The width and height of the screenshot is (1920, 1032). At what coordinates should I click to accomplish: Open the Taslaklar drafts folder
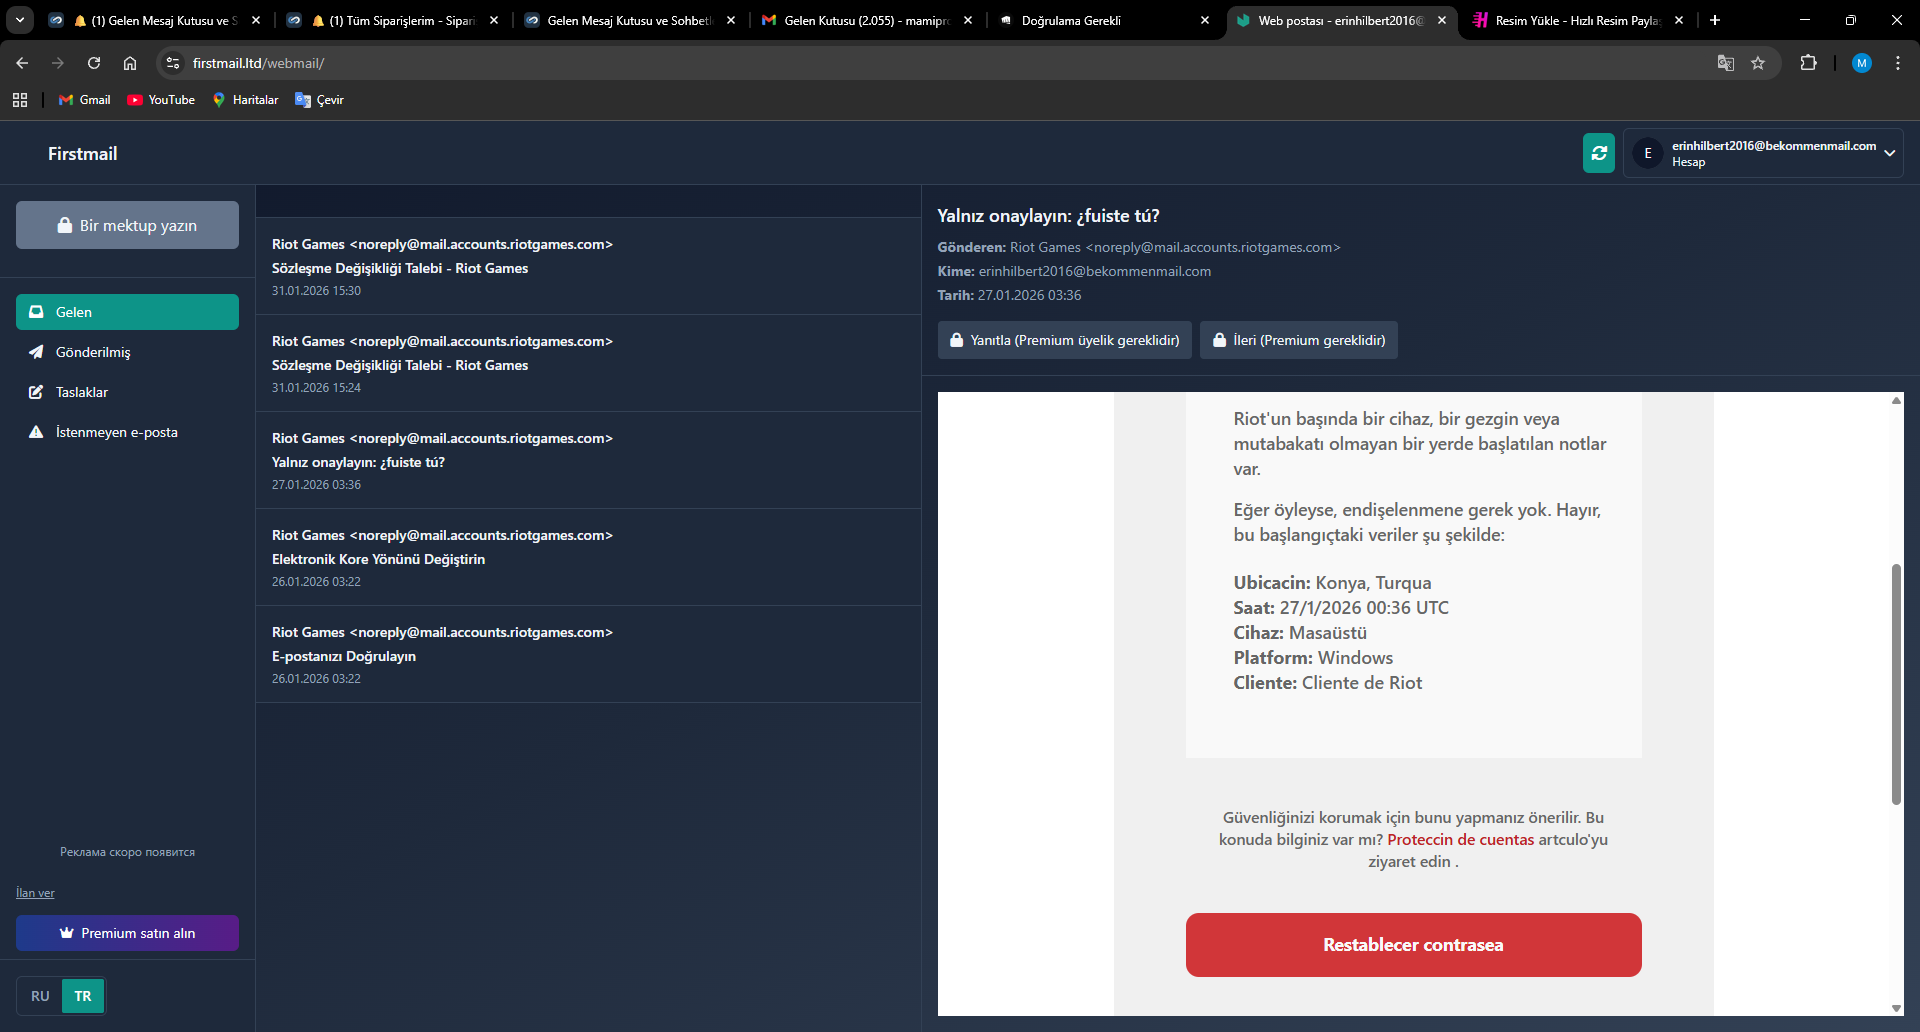[x=127, y=392]
